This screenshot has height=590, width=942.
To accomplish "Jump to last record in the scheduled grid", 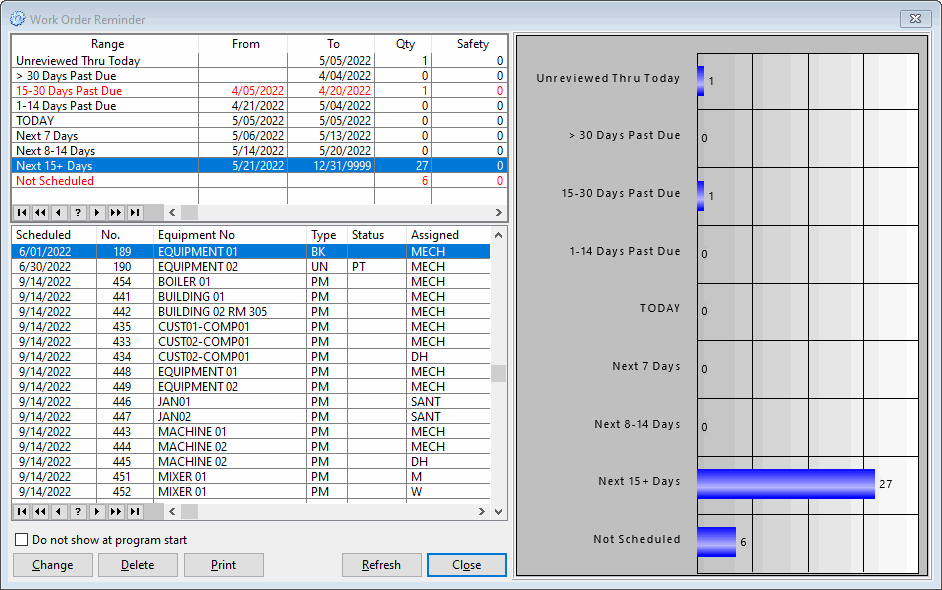I will pyautogui.click(x=134, y=511).
